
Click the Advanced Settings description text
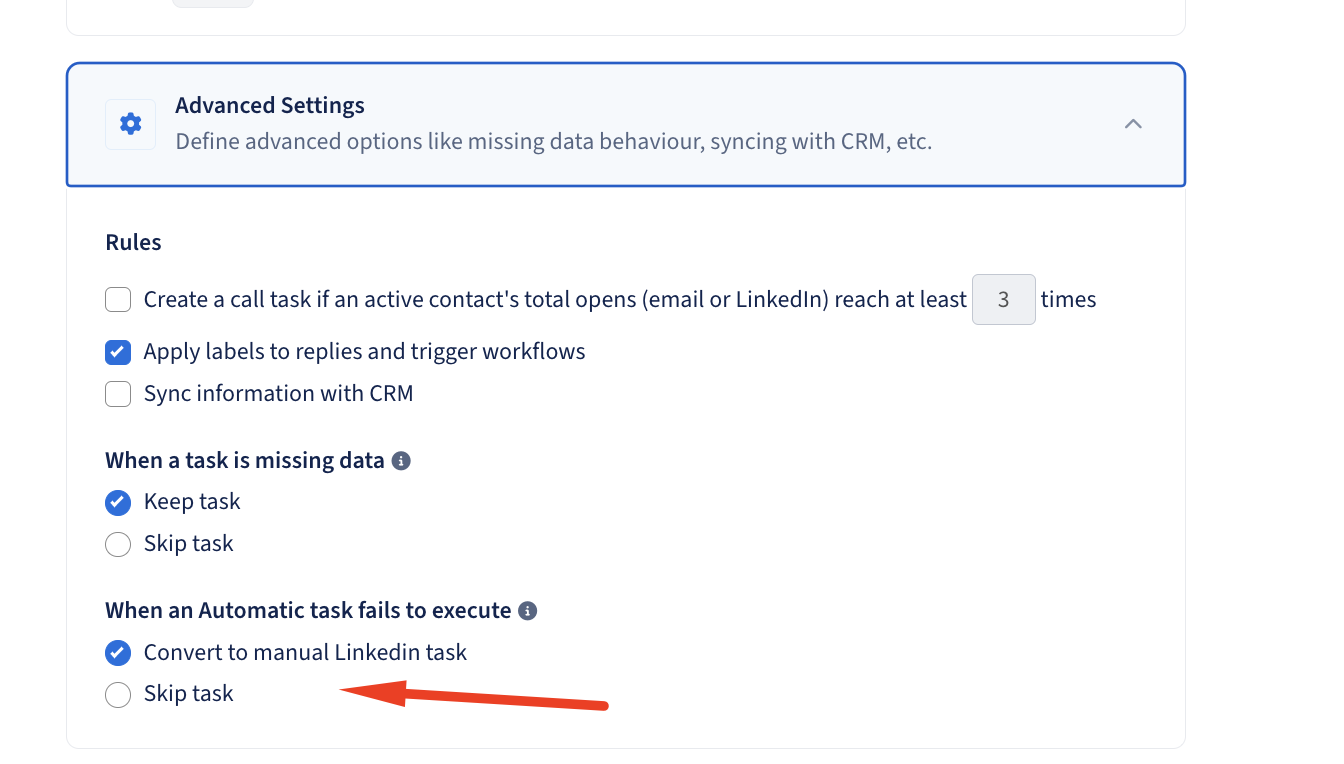pyautogui.click(x=553, y=142)
